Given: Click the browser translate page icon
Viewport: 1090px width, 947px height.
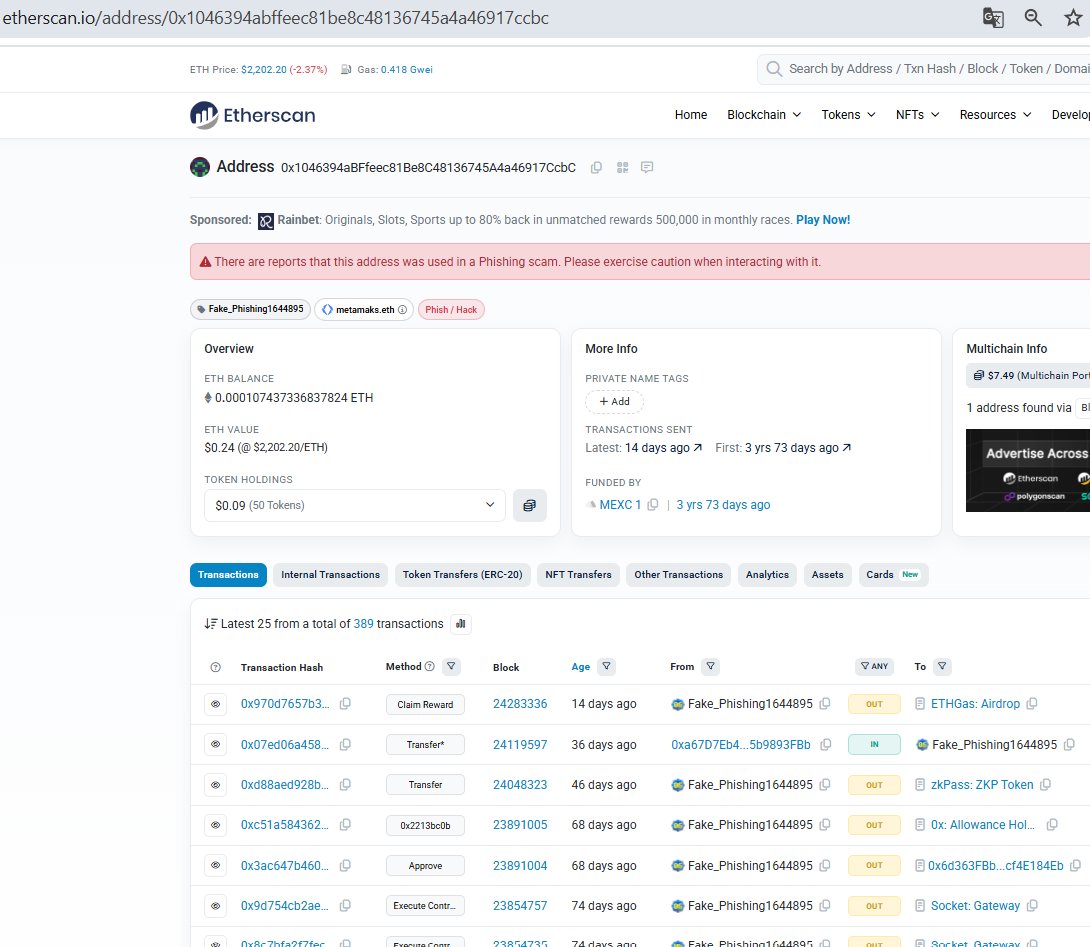Looking at the screenshot, I should [993, 17].
